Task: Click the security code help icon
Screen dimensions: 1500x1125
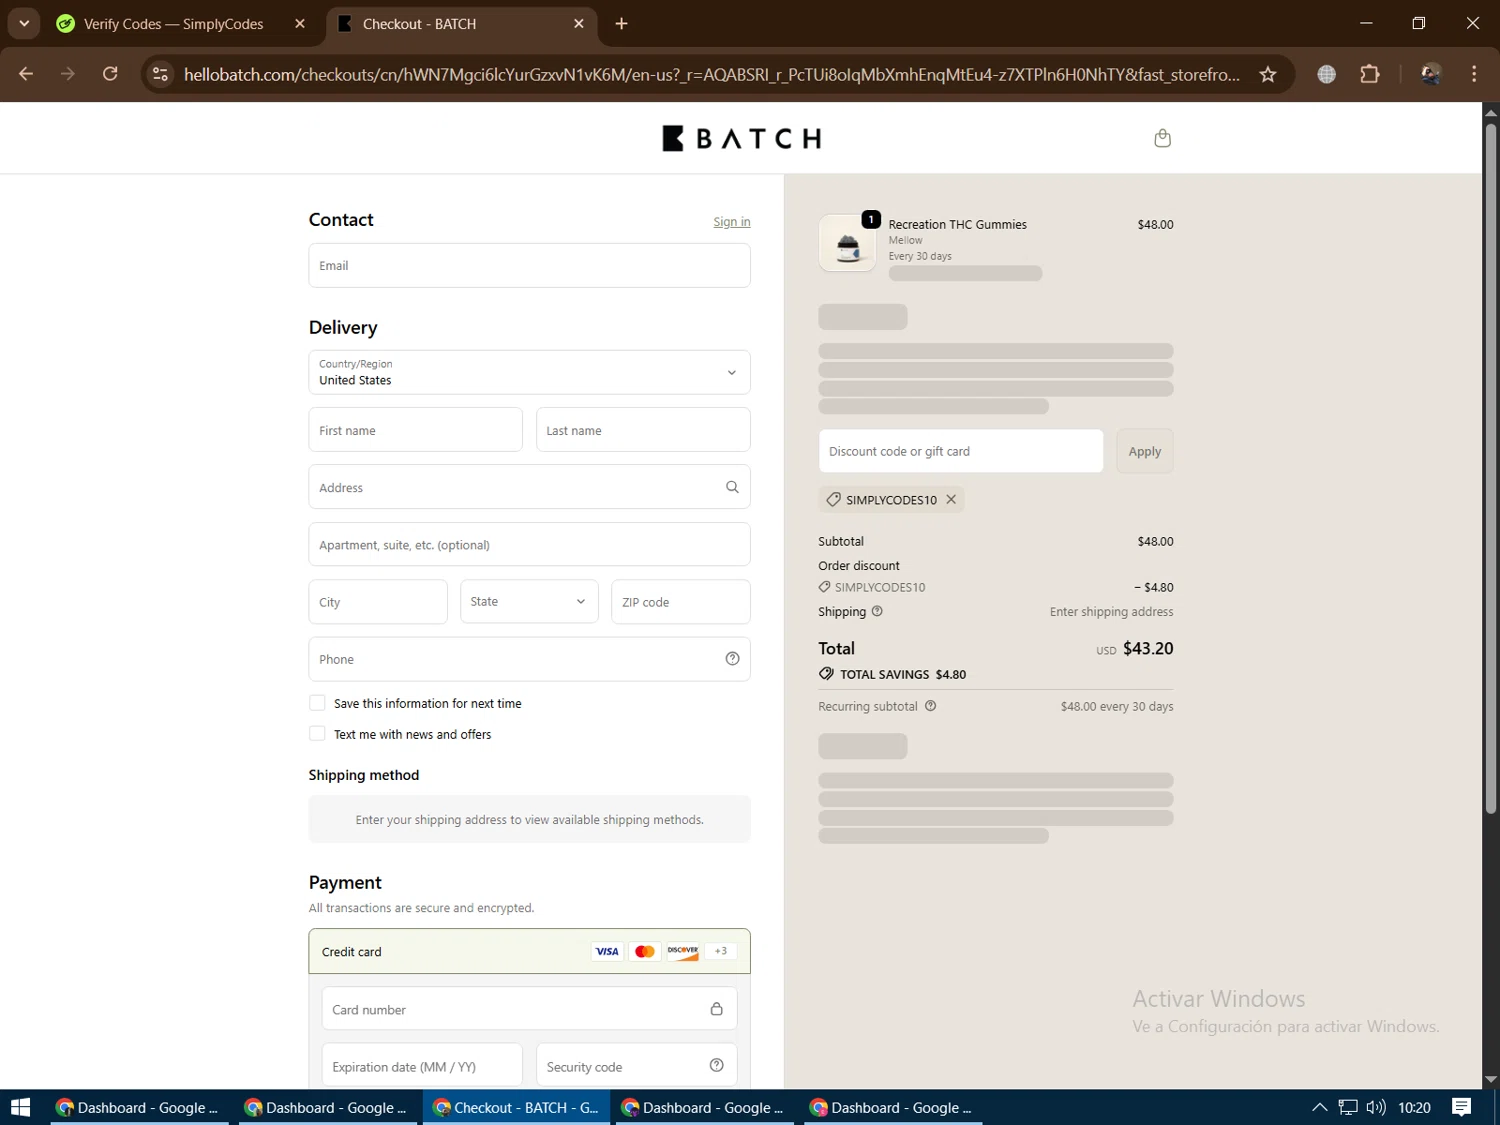Action: [x=716, y=1066]
